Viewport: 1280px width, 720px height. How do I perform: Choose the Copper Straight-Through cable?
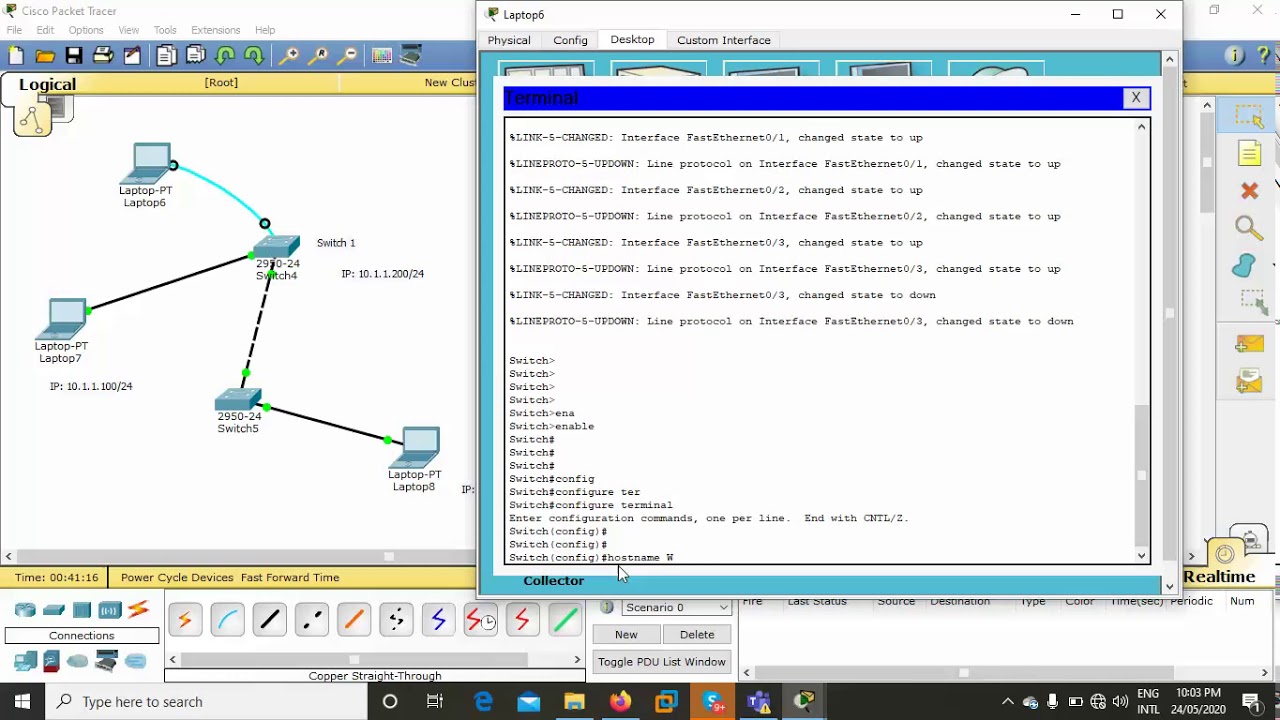[x=269, y=620]
